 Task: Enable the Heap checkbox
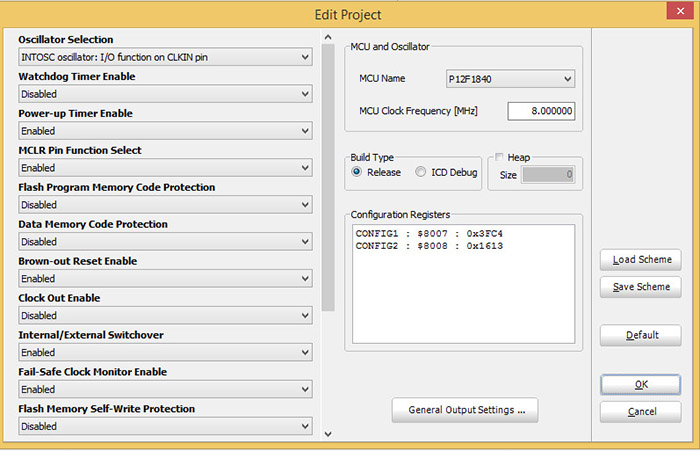pos(501,158)
